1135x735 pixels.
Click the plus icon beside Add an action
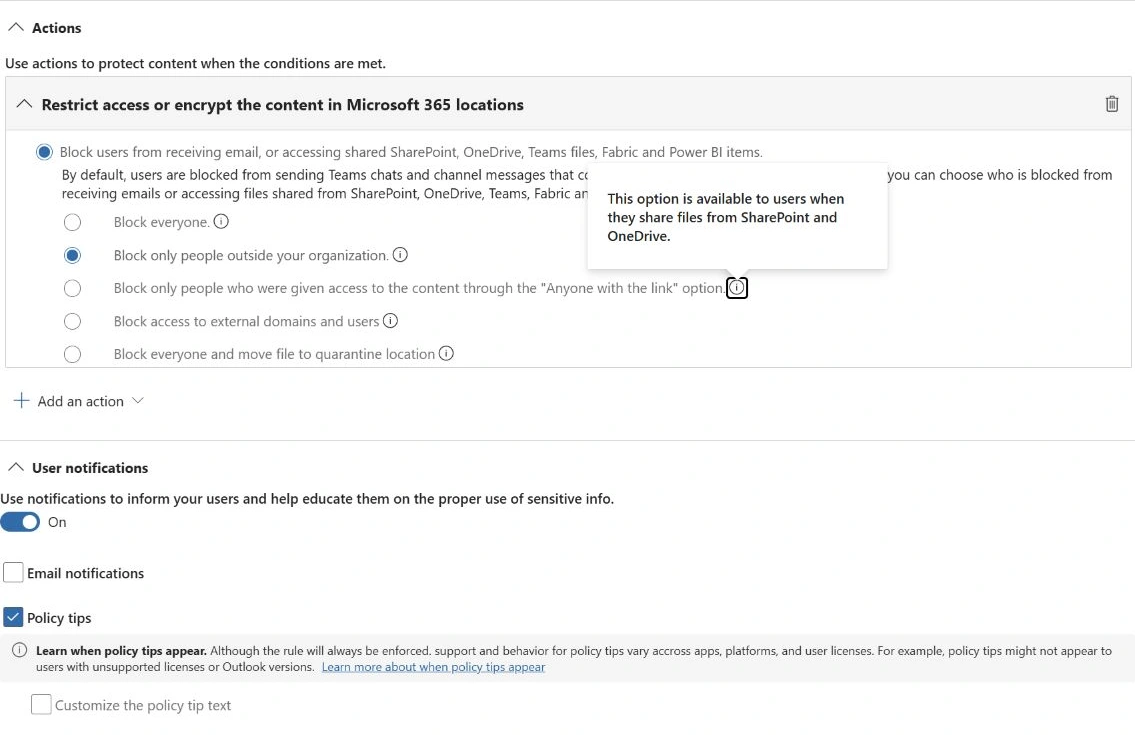click(22, 400)
